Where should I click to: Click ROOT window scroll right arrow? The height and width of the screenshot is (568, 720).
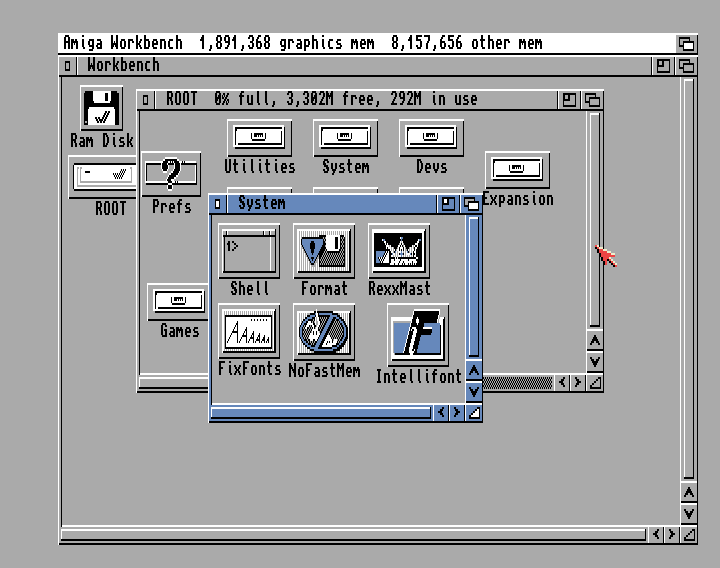point(578,382)
